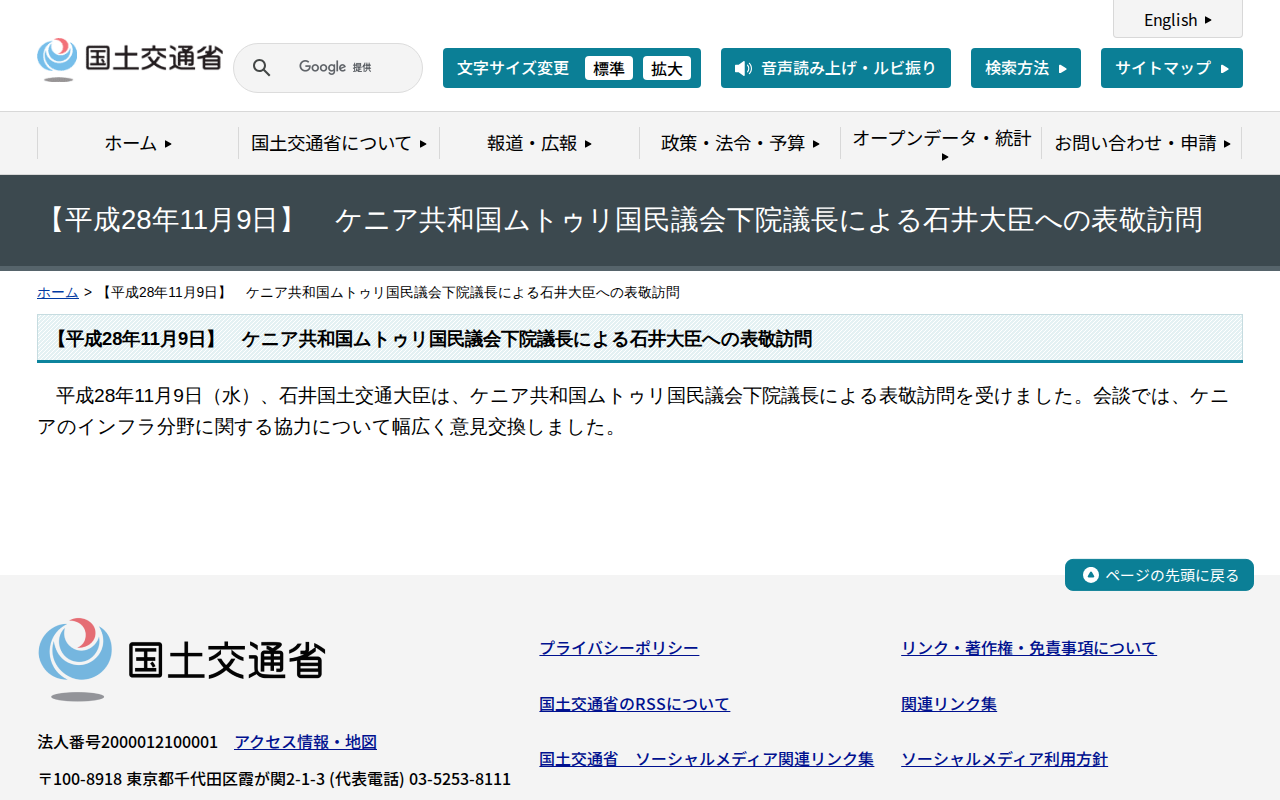Viewport: 1280px width, 800px height.
Task: Open the 政策・法令・予算 menu
Action: coord(740,143)
